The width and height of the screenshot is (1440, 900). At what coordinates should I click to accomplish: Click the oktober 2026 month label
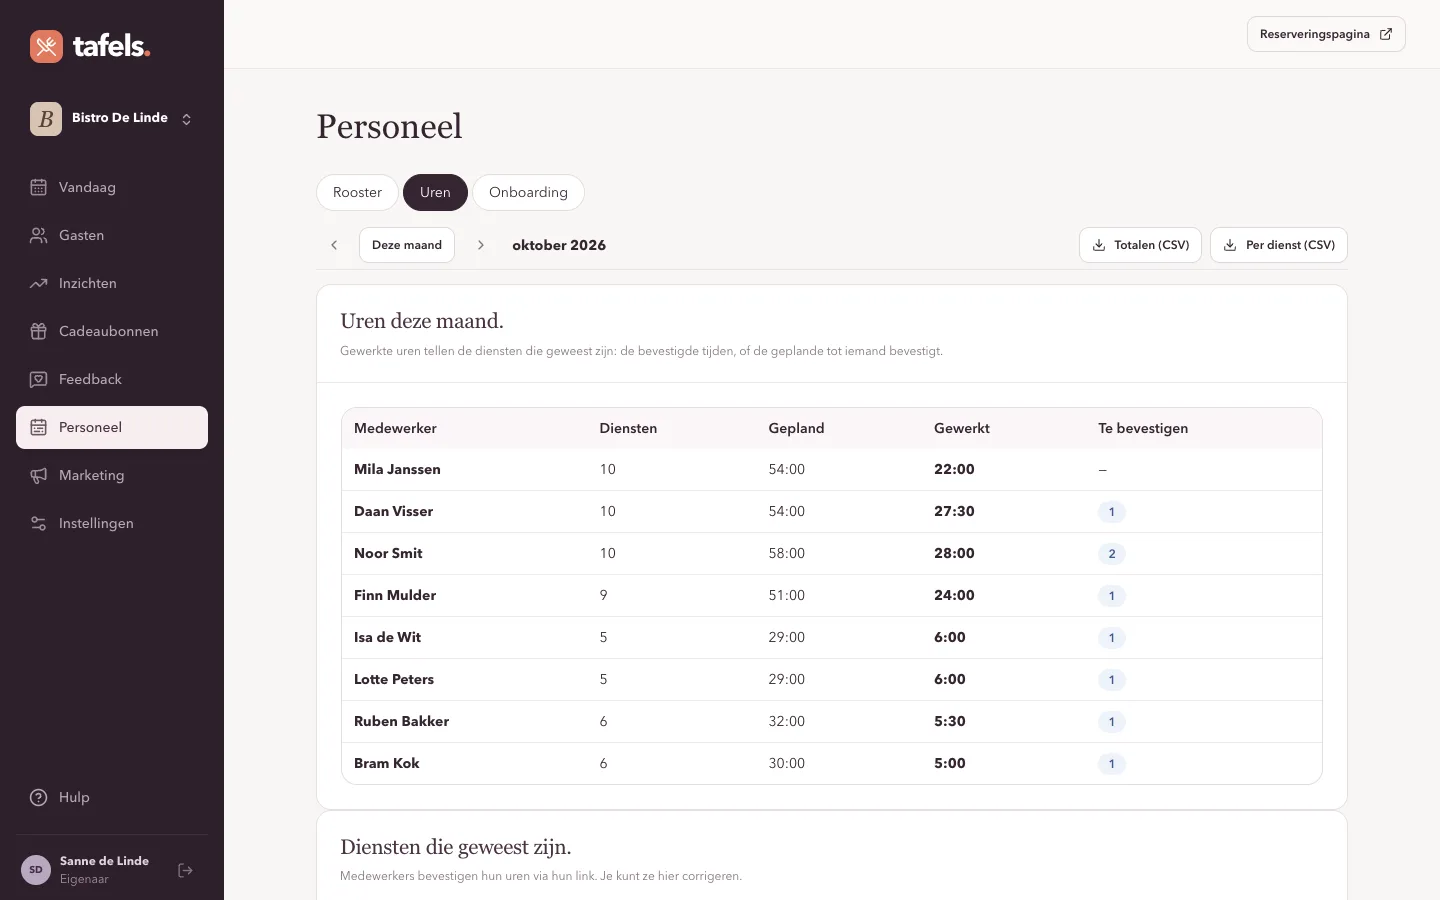pos(559,245)
